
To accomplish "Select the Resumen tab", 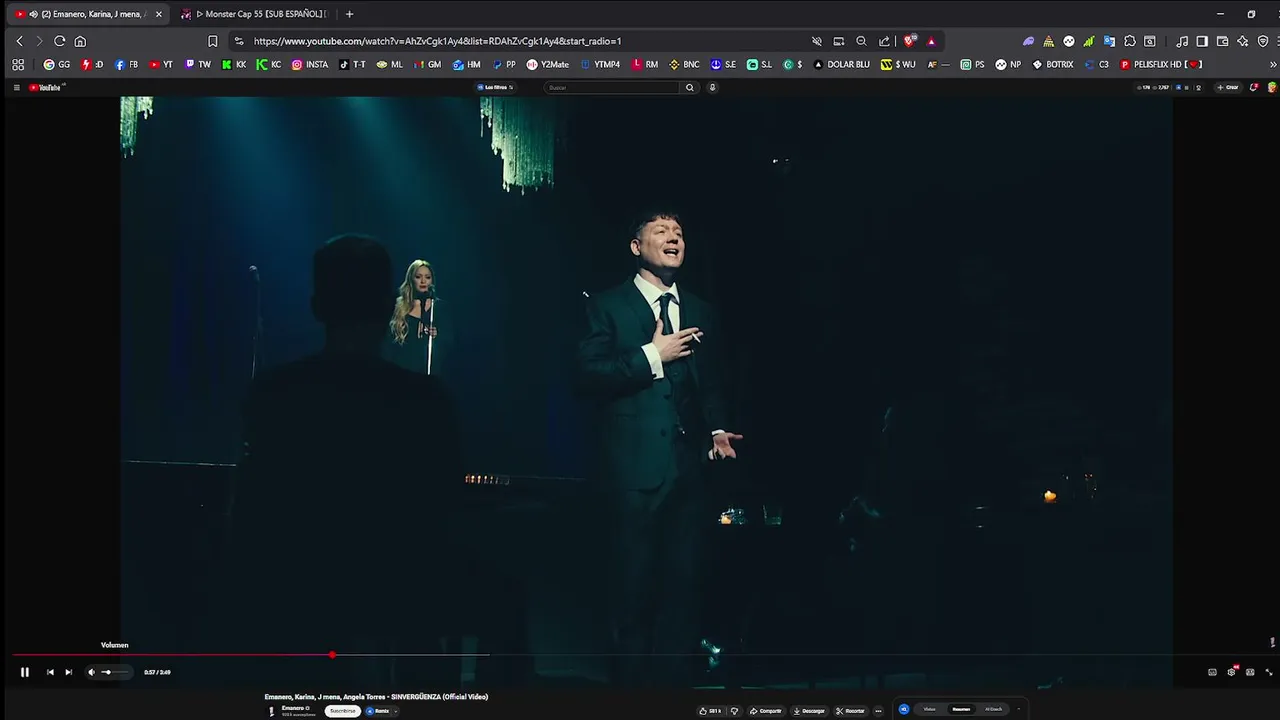I will 961,709.
